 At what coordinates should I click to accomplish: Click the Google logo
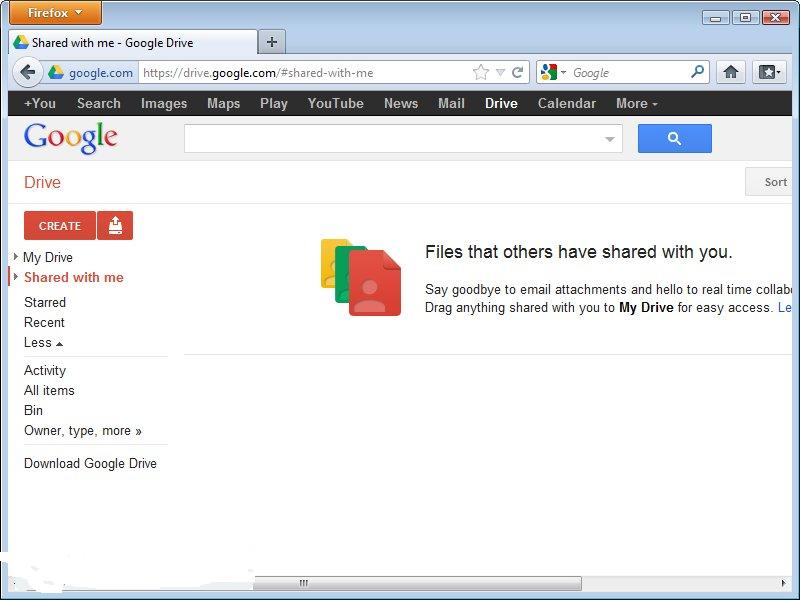[x=70, y=138]
